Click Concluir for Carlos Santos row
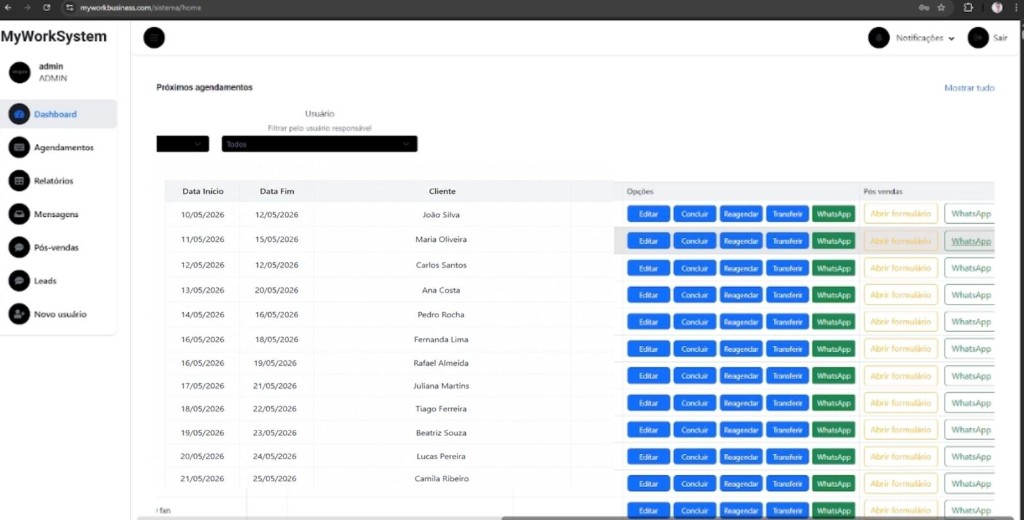 tap(695, 268)
